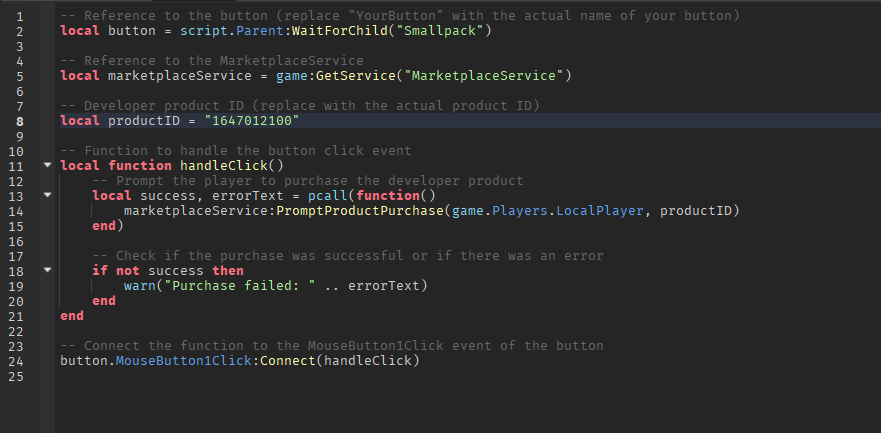
Task: Click the comment 'Reference to the MarketplaceService'
Action: pos(212,61)
